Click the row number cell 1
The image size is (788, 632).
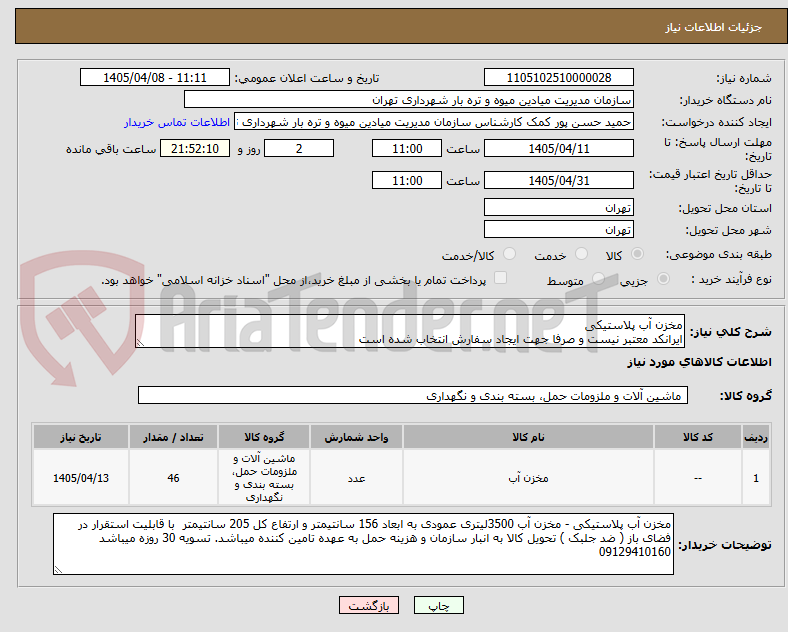click(x=756, y=478)
